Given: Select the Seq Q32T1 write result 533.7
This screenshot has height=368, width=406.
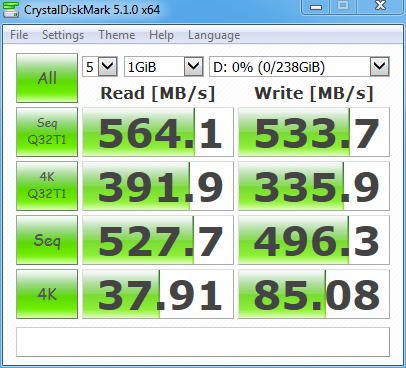Looking at the screenshot, I should click(x=314, y=132).
